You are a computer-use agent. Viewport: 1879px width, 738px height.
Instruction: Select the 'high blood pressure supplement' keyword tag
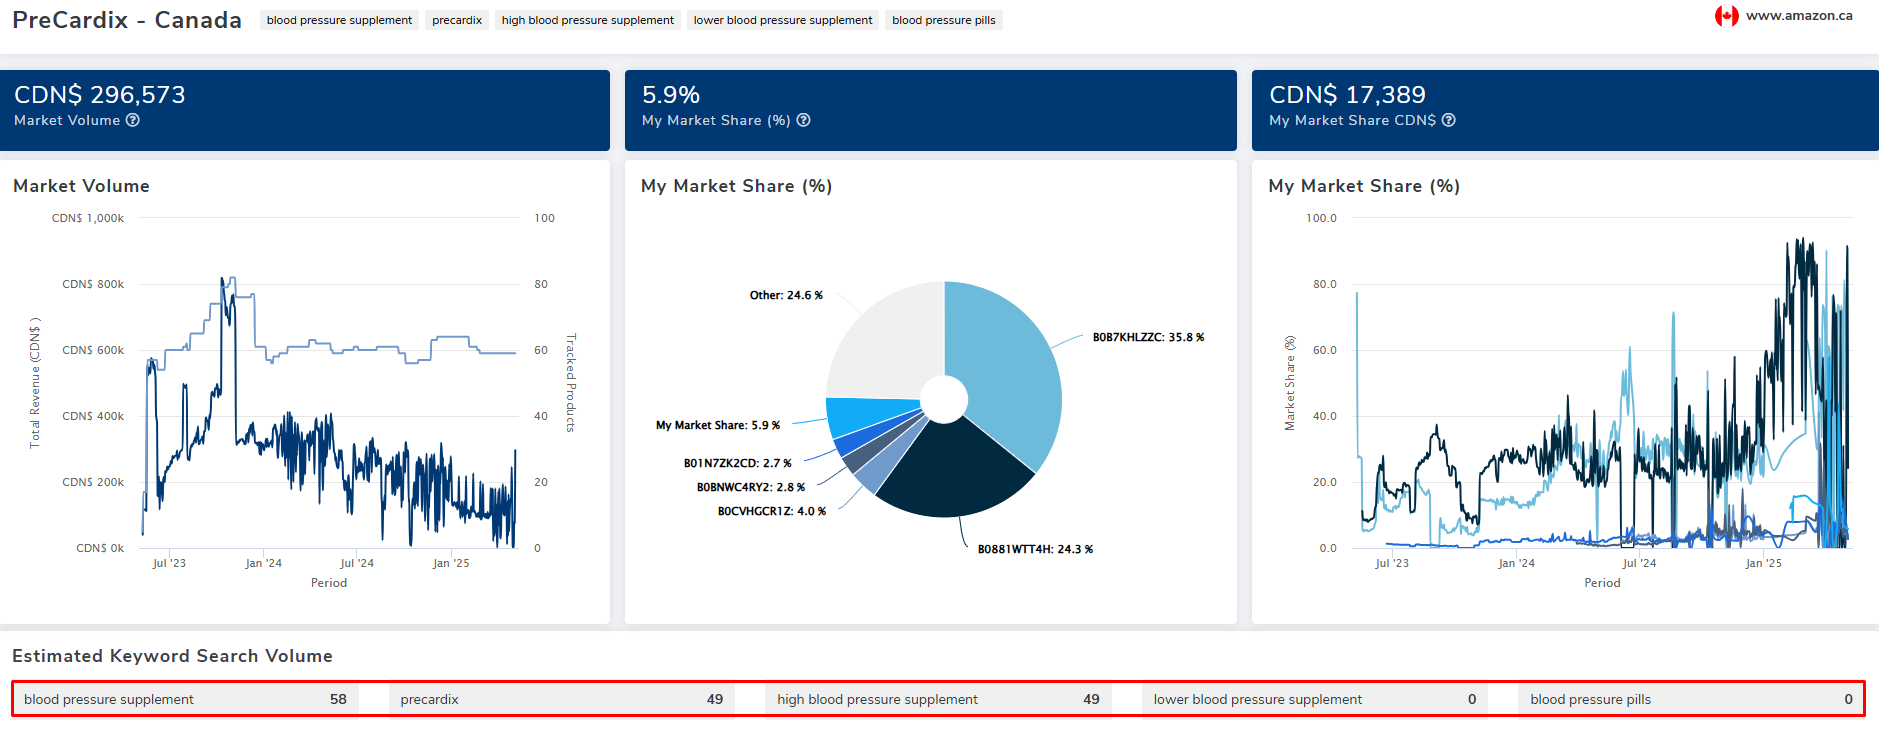point(588,20)
